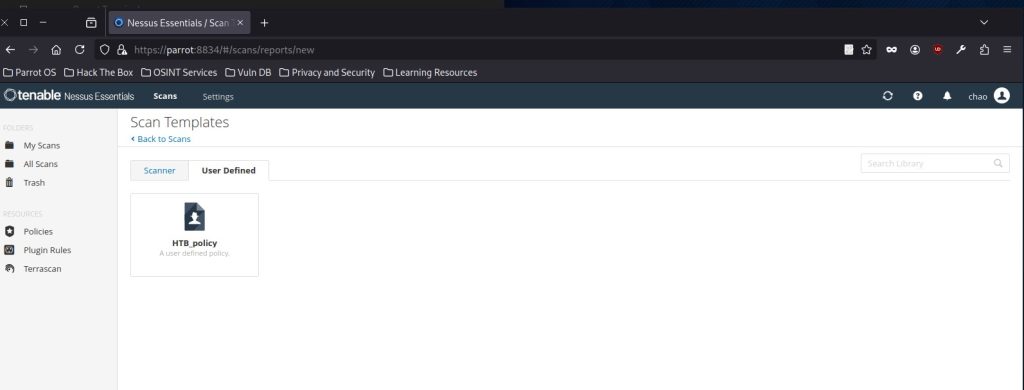1024x390 pixels.
Task: Open the wrench developer tools icon
Action: [961, 50]
